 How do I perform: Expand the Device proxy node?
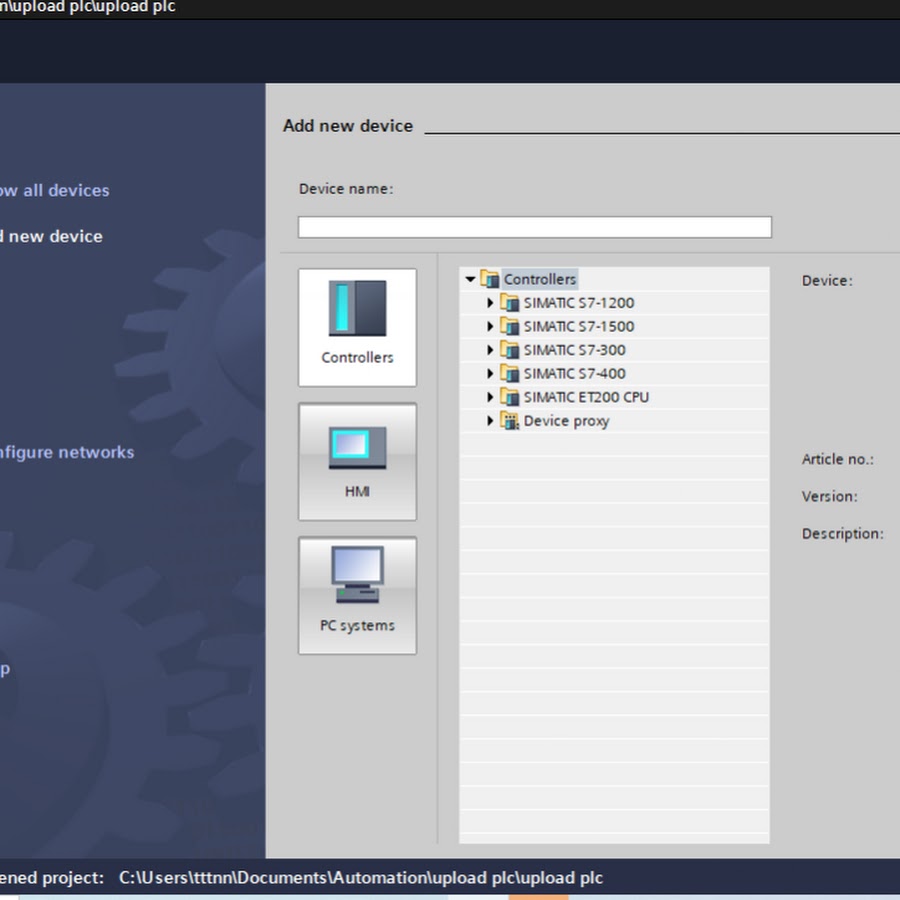490,420
